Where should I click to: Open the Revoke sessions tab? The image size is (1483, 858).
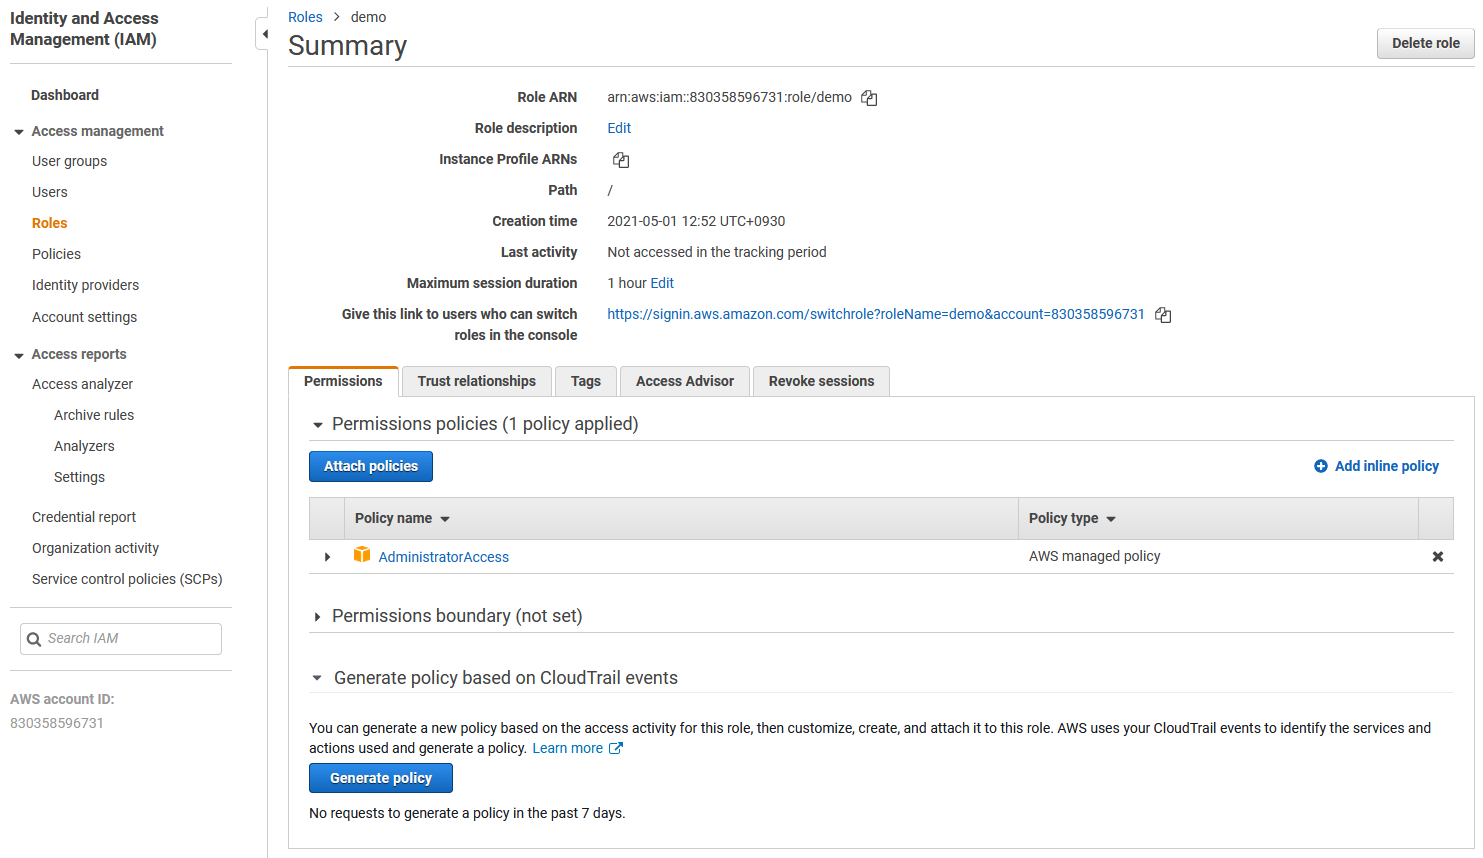(821, 381)
